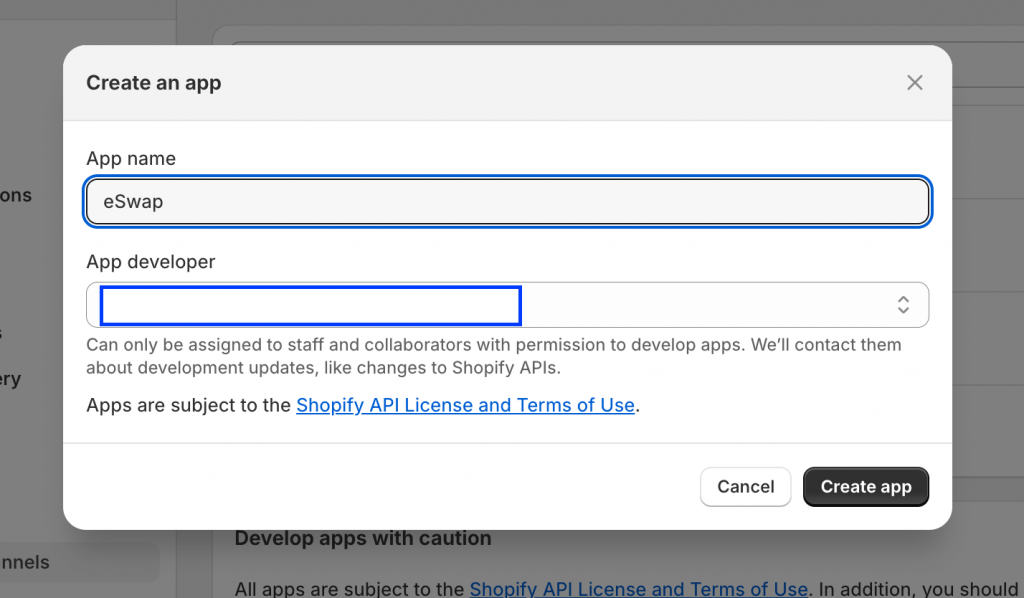The height and width of the screenshot is (598, 1024).
Task: Select the sidebar item ending in "nnels"
Action: [x=30, y=562]
